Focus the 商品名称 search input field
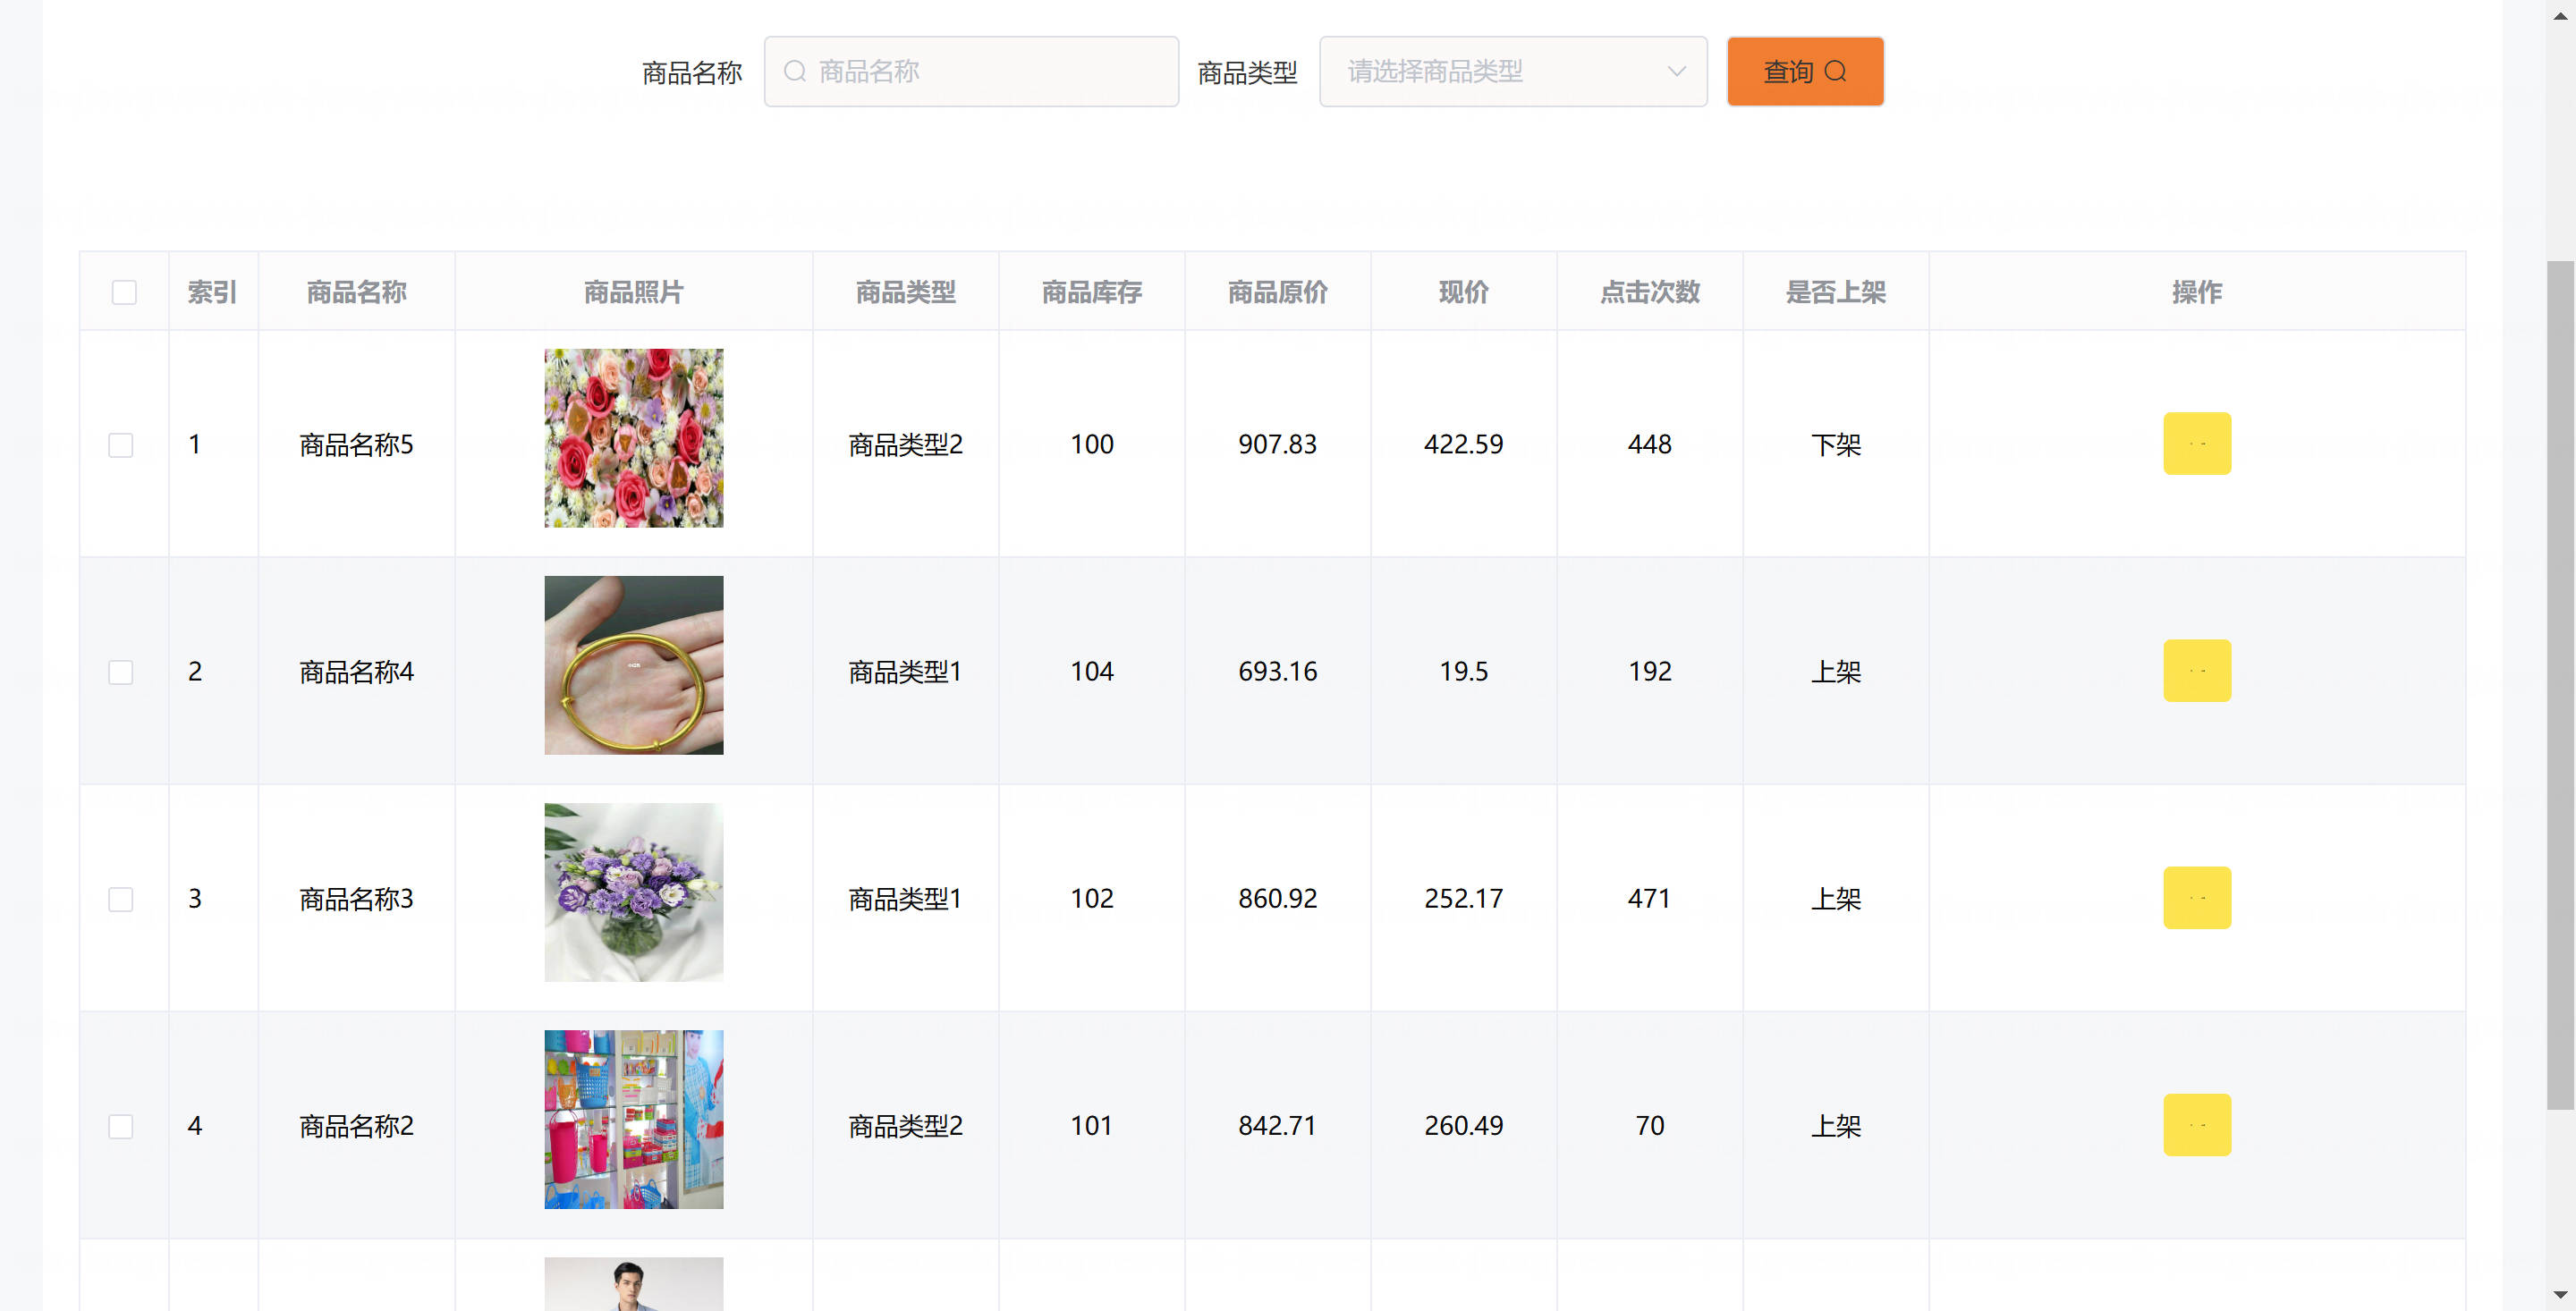2576x1311 pixels. 971,71
